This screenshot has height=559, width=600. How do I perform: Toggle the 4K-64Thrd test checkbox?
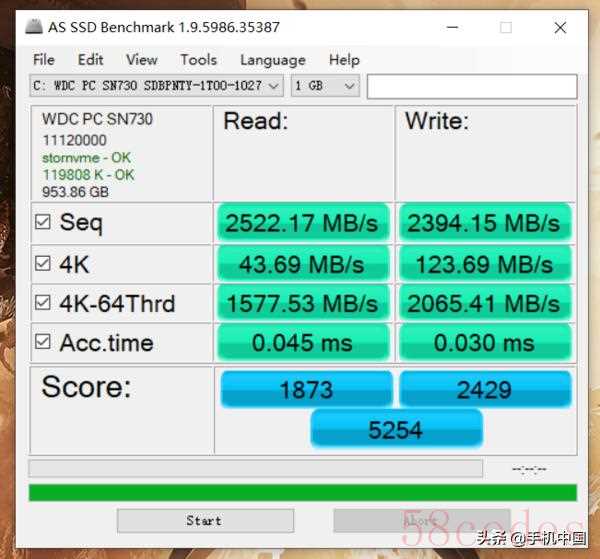[x=42, y=303]
